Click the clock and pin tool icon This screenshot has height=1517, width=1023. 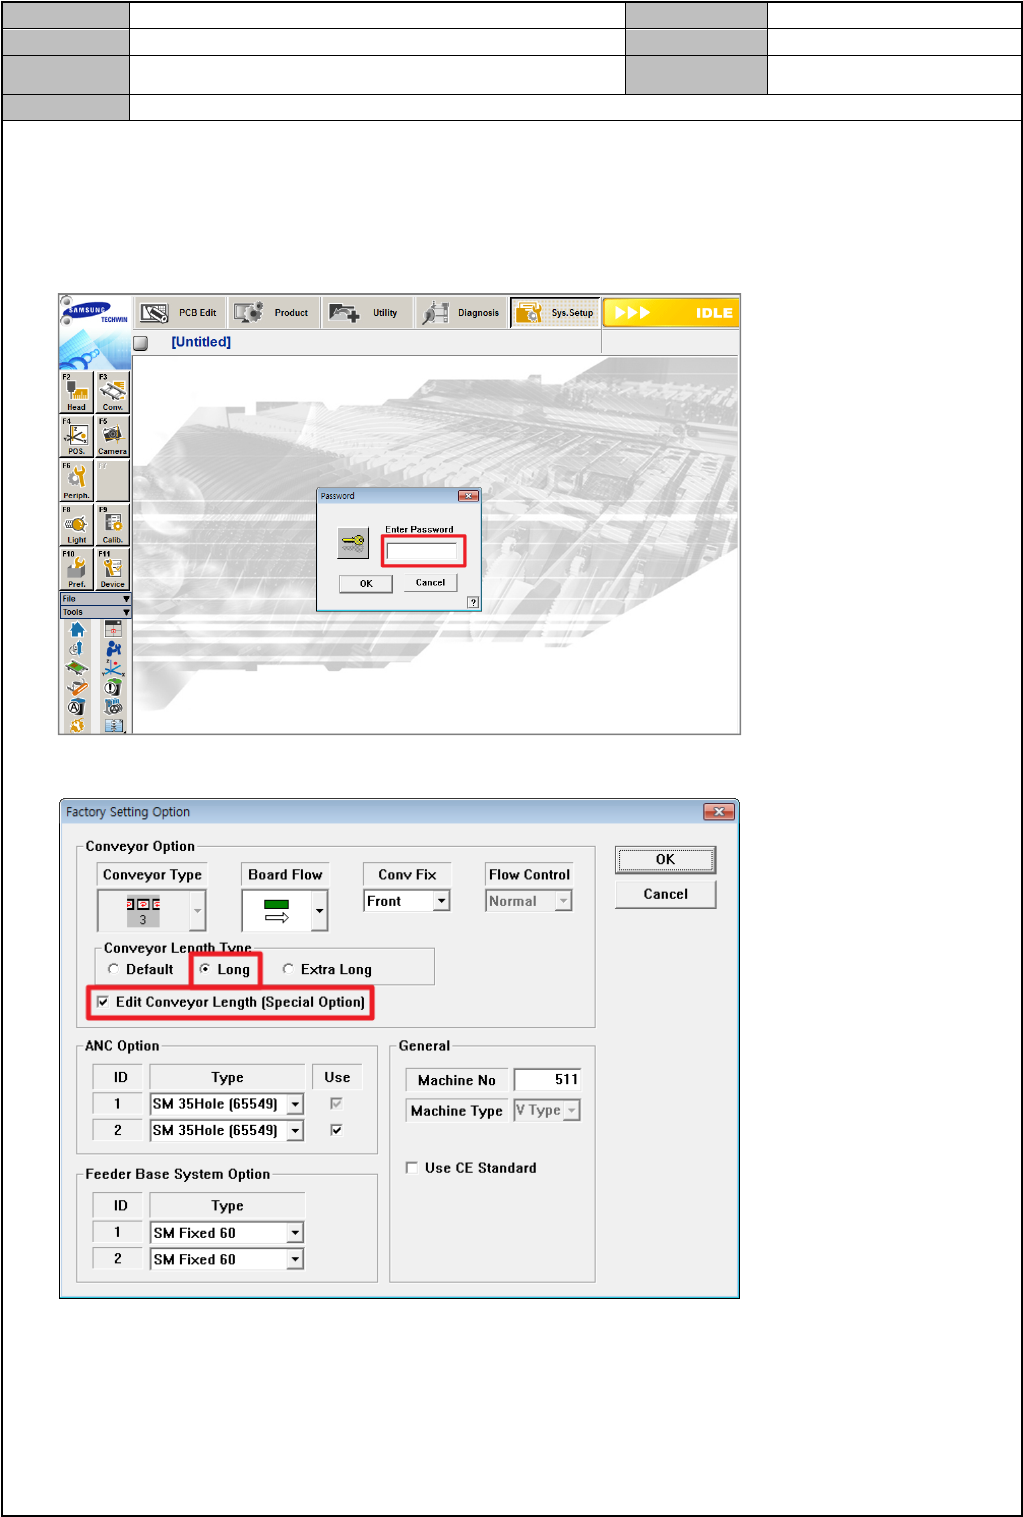(76, 648)
